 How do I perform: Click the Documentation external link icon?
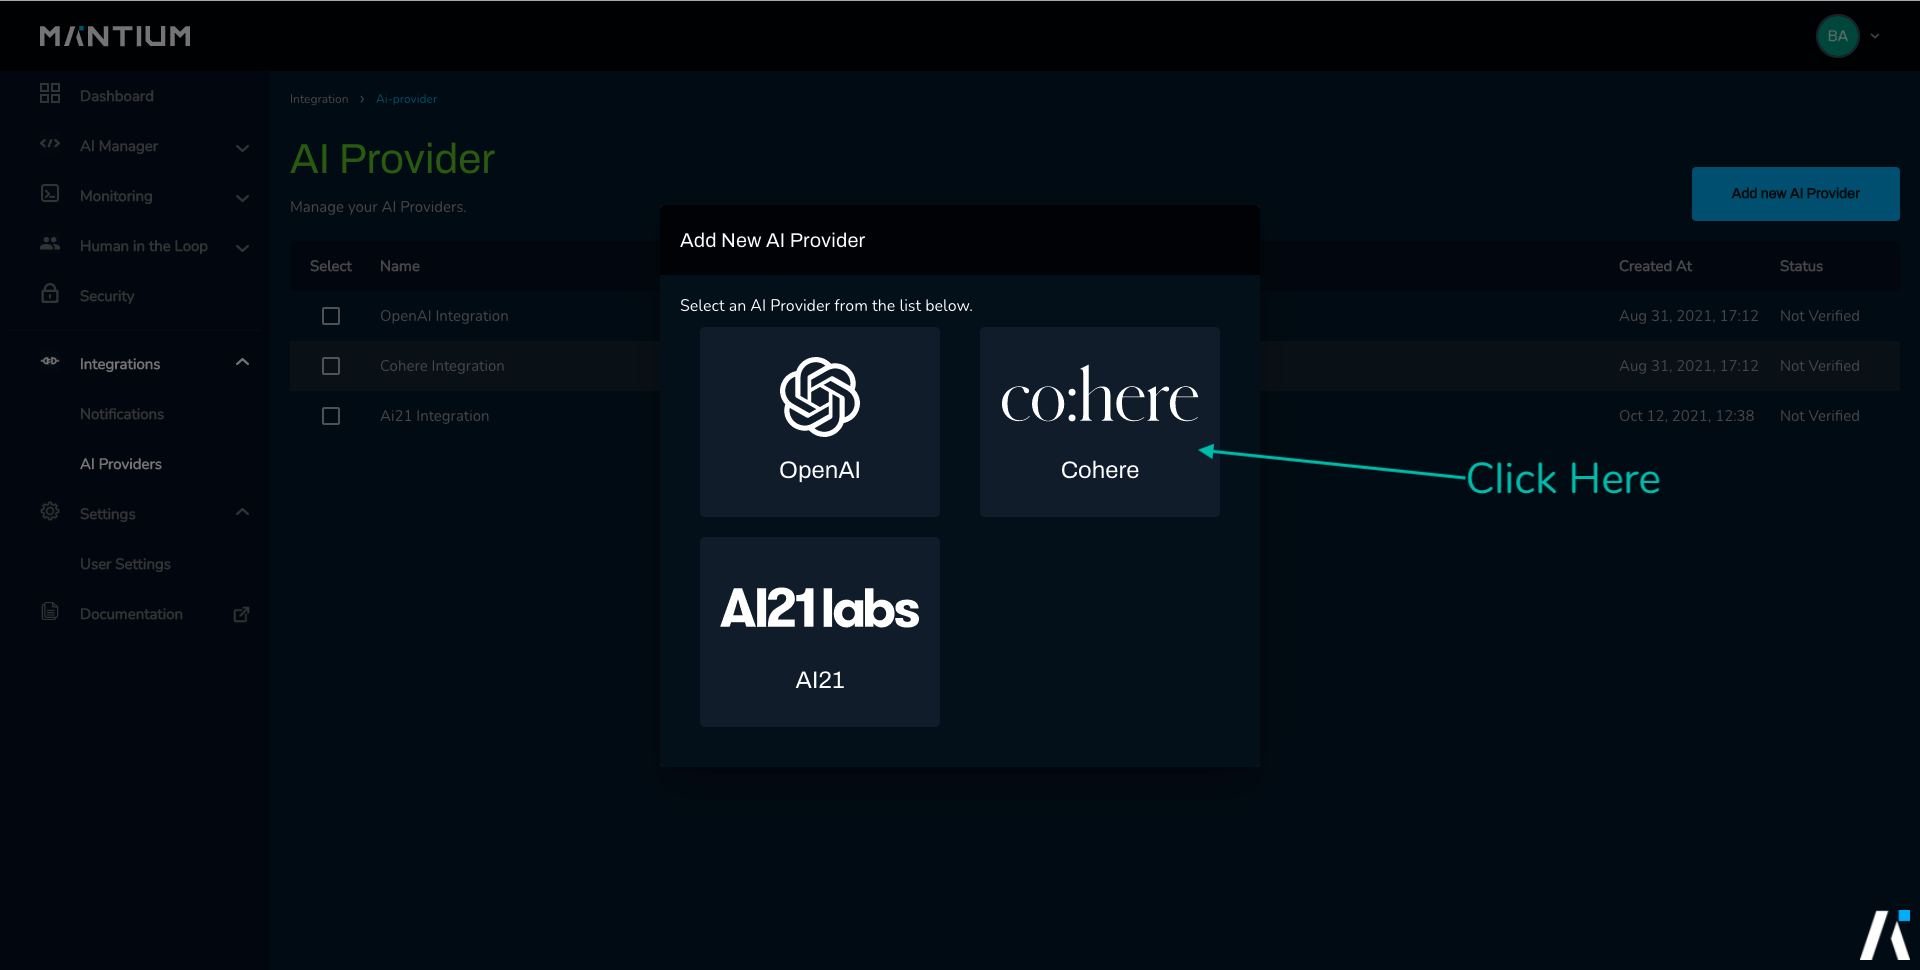click(x=241, y=614)
